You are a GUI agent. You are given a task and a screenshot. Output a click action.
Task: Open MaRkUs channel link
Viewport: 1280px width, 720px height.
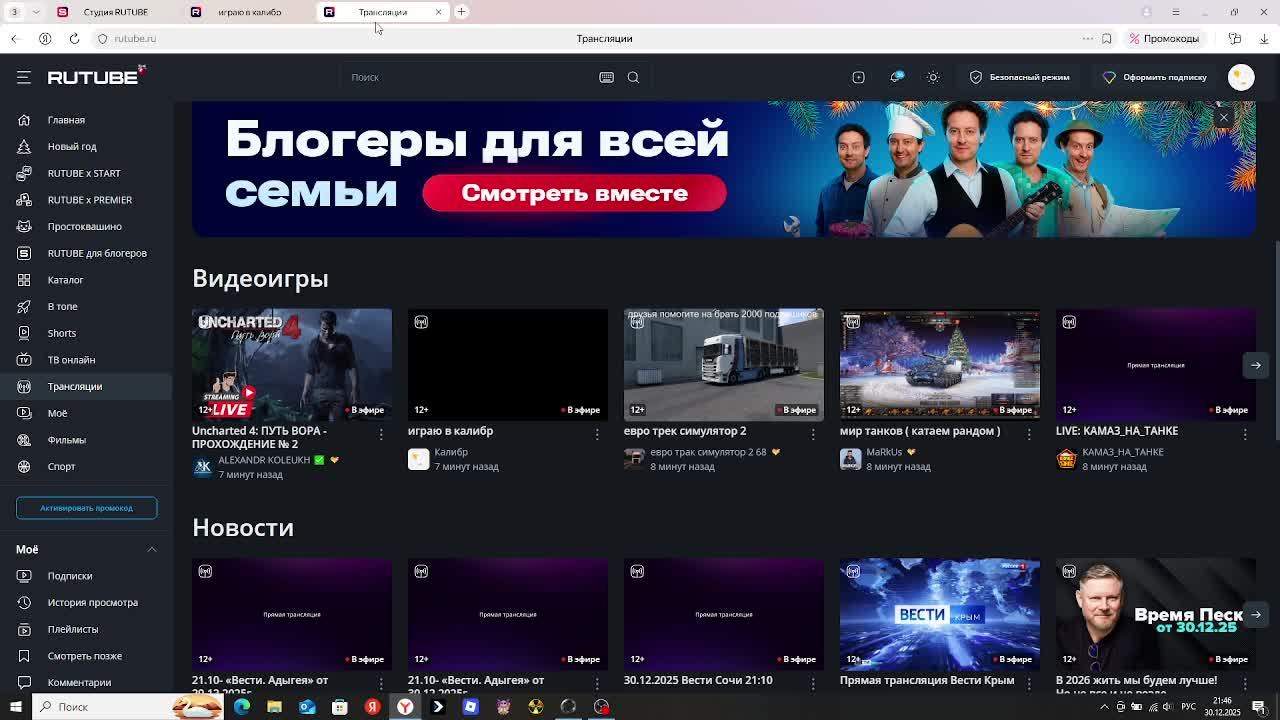(884, 452)
